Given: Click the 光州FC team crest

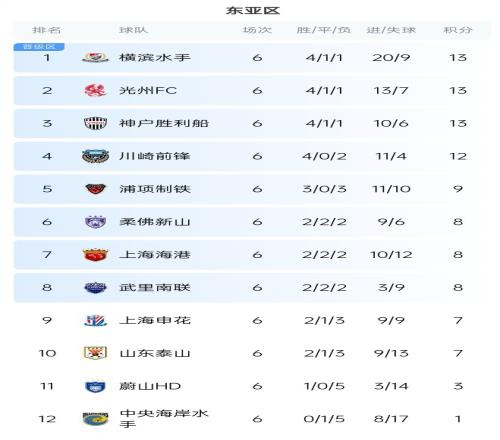Looking at the screenshot, I should pyautogui.click(x=95, y=90).
